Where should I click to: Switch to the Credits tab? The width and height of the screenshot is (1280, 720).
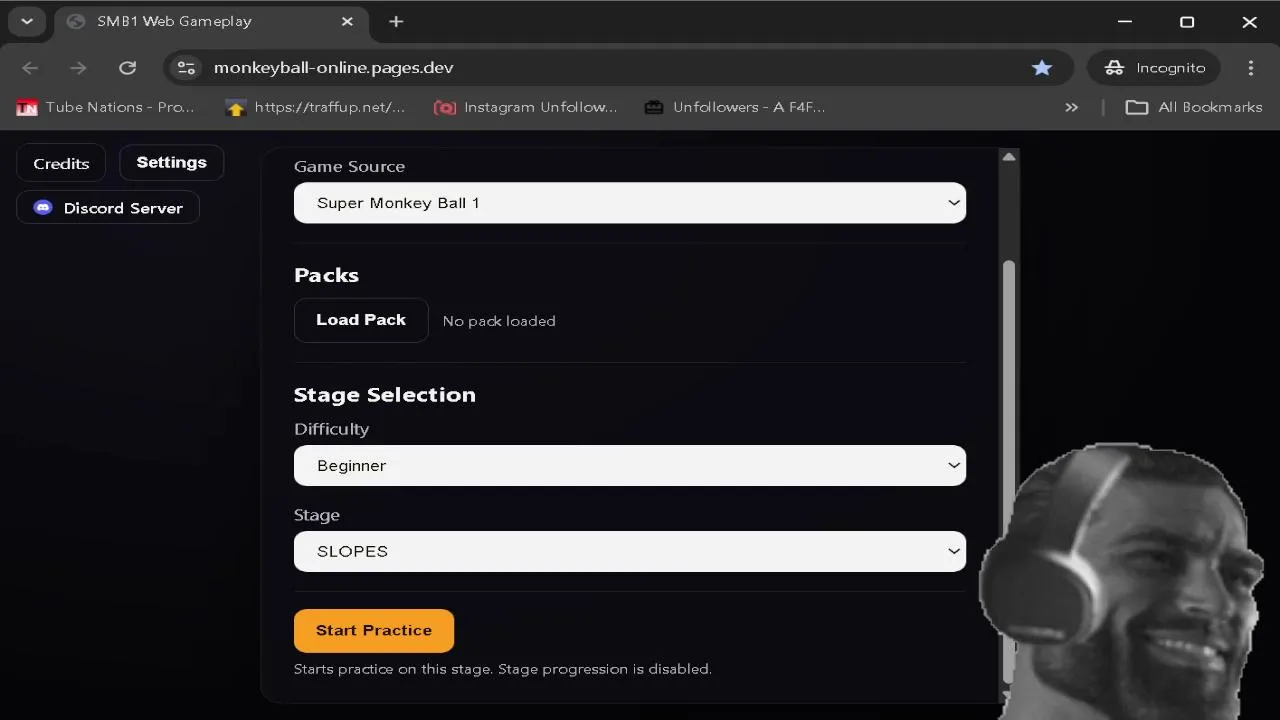click(x=61, y=164)
